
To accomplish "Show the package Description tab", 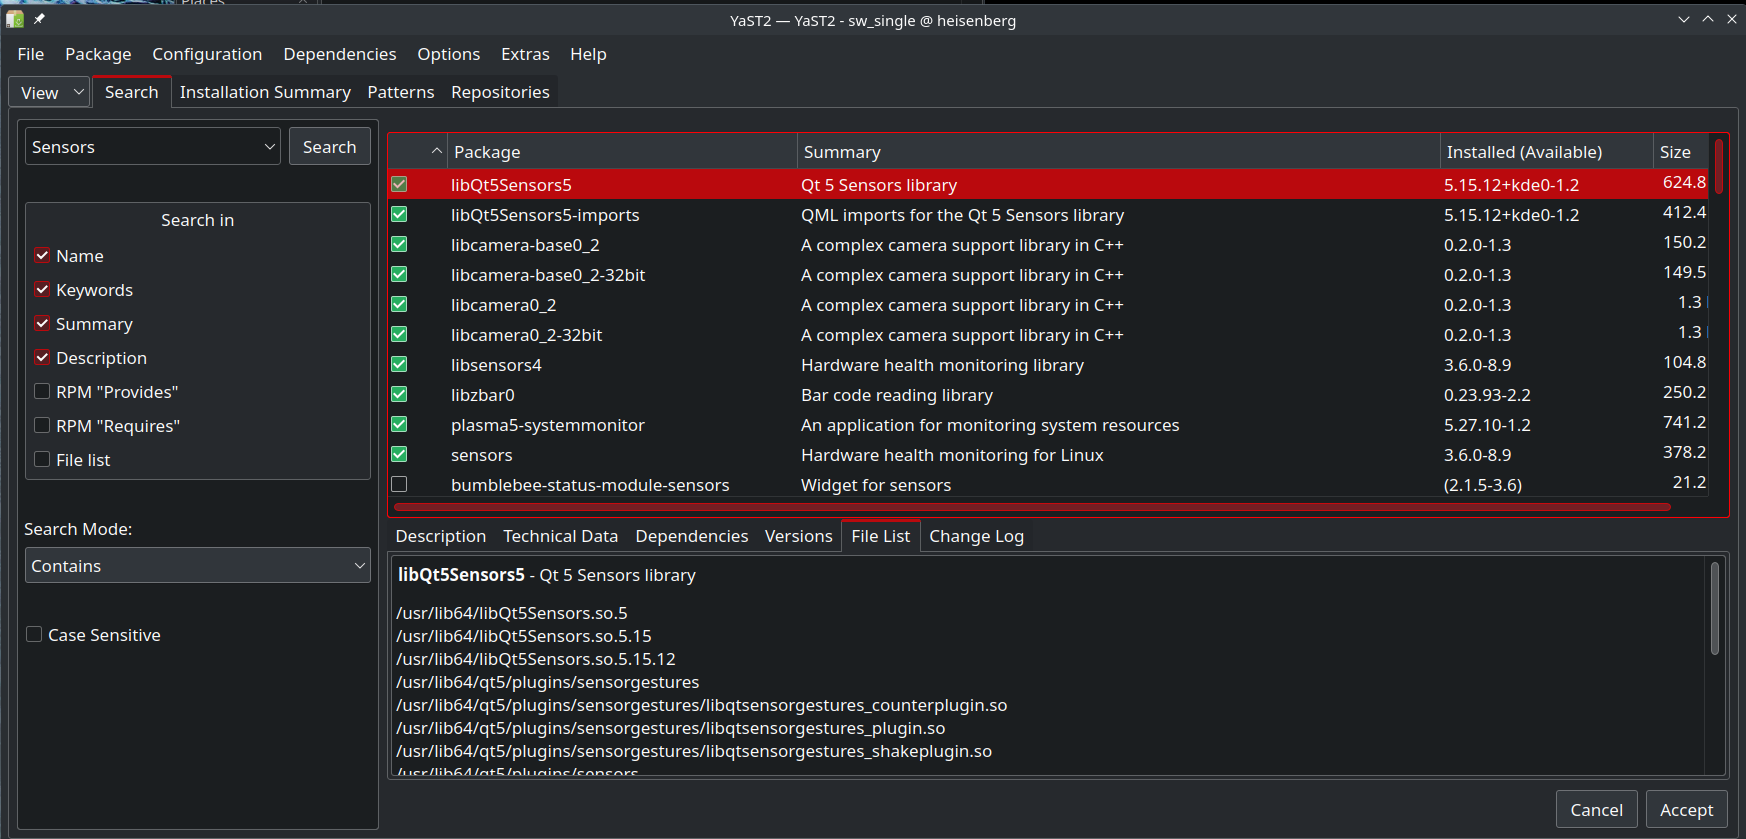I will [441, 536].
